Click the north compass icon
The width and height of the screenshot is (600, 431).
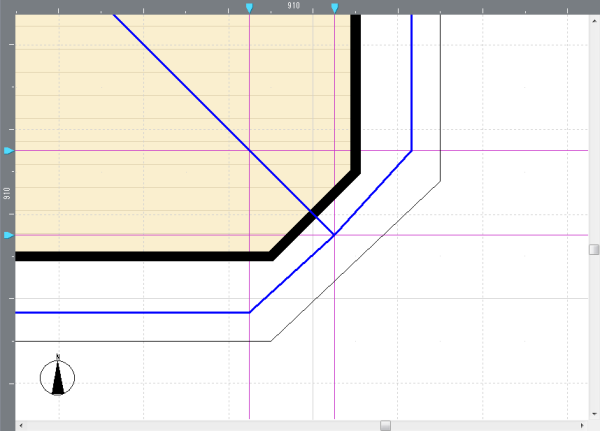tap(58, 376)
